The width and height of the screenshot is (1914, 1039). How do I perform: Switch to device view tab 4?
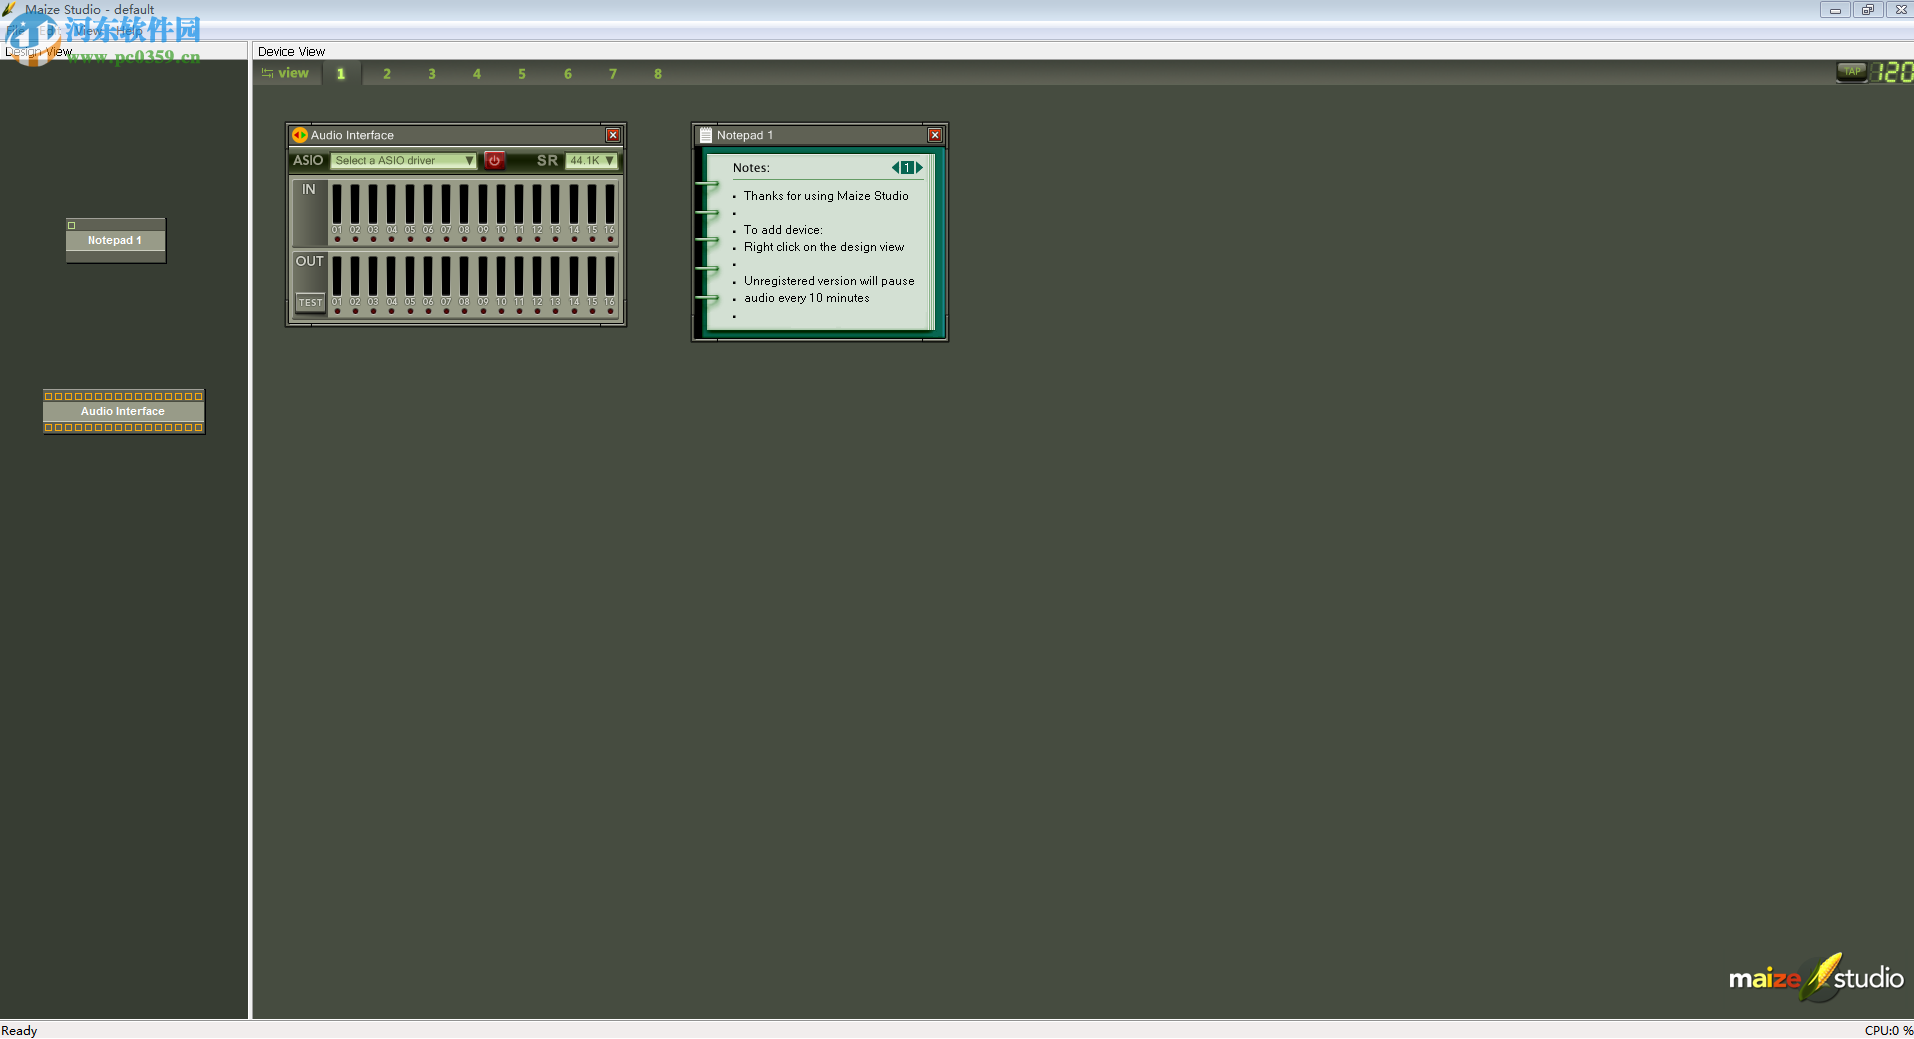pyautogui.click(x=477, y=74)
